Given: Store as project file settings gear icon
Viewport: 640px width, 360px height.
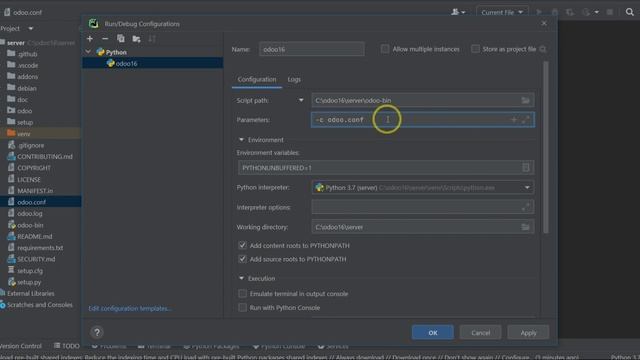Looking at the screenshot, I should pos(543,49).
